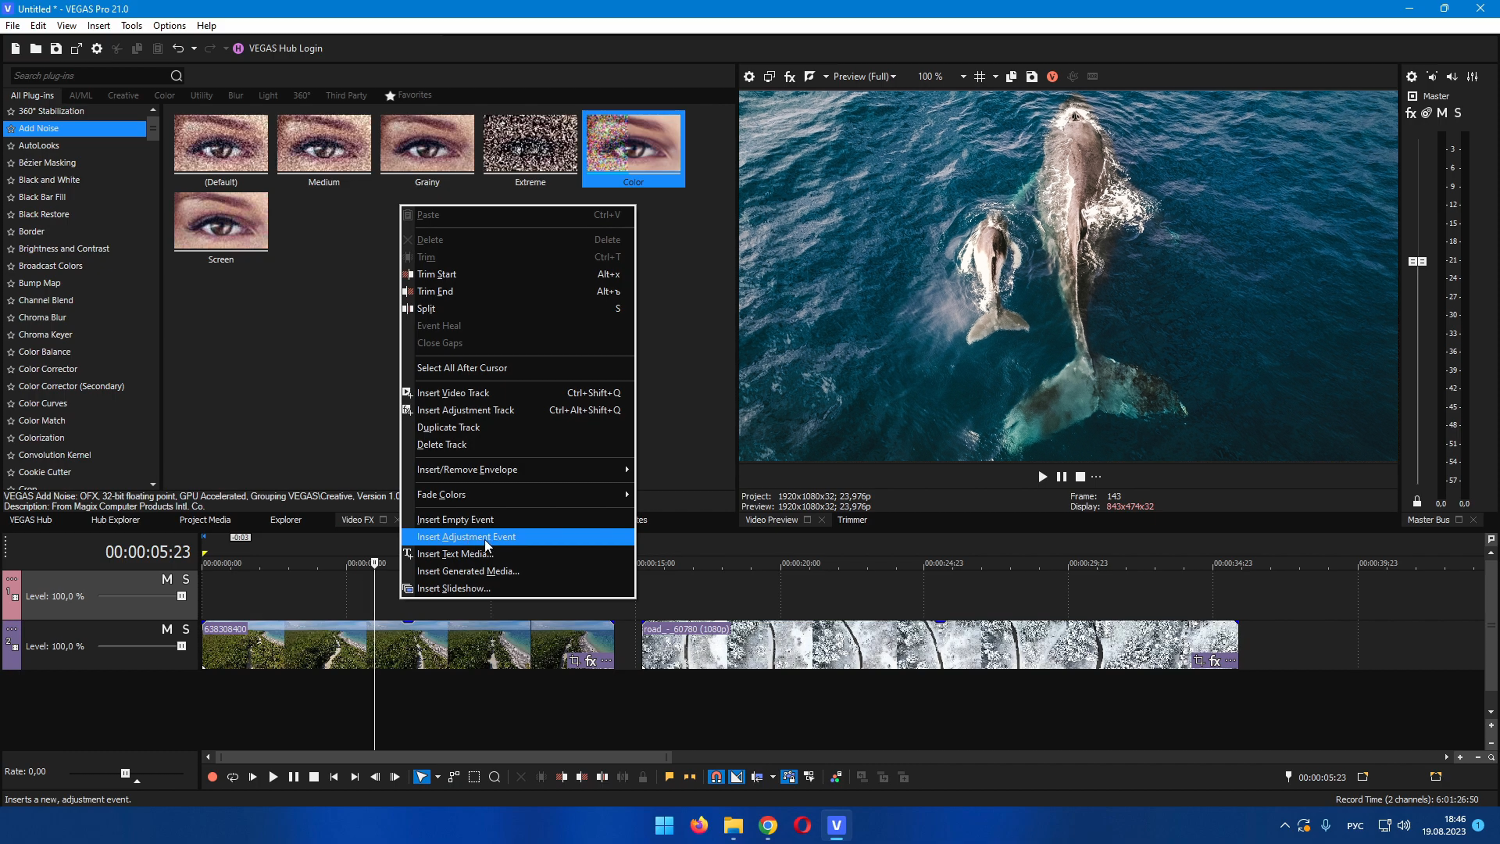Solo video track 1 with S
The height and width of the screenshot is (844, 1500).
(186, 579)
